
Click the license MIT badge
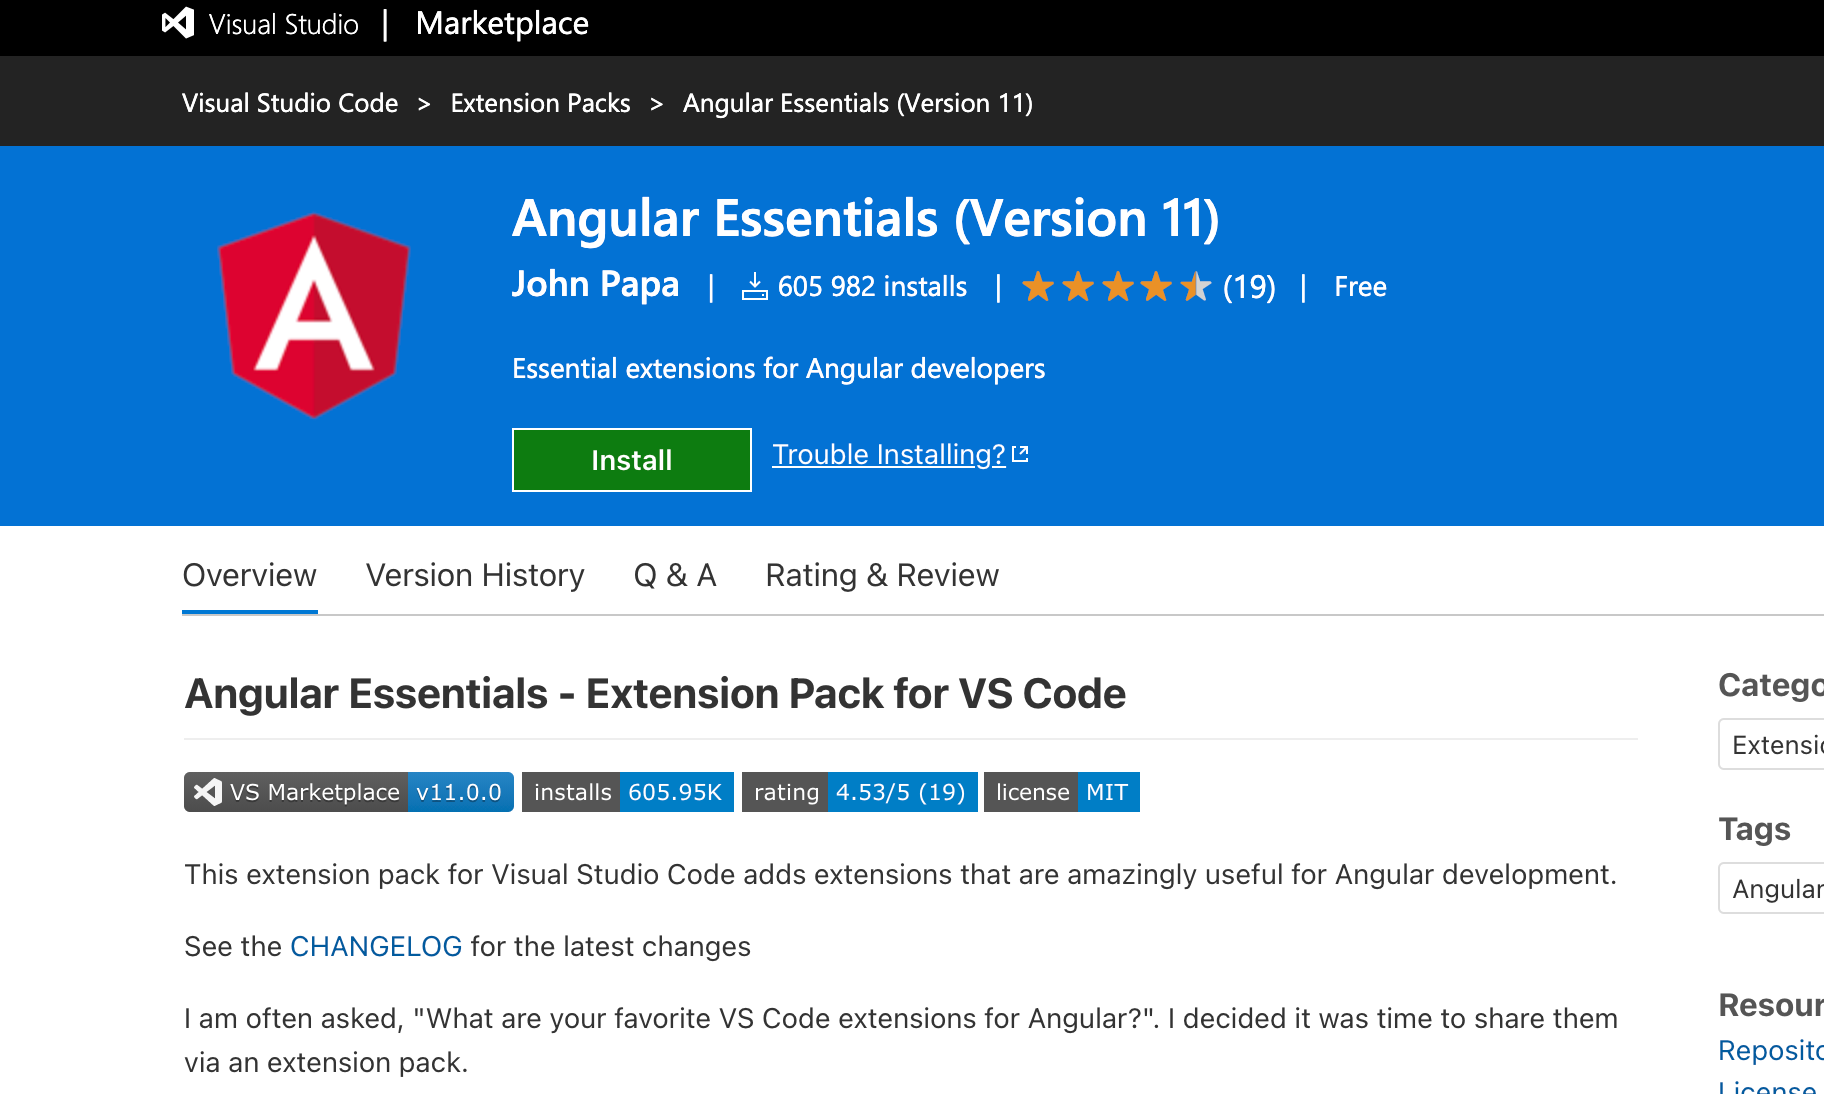click(x=1062, y=792)
